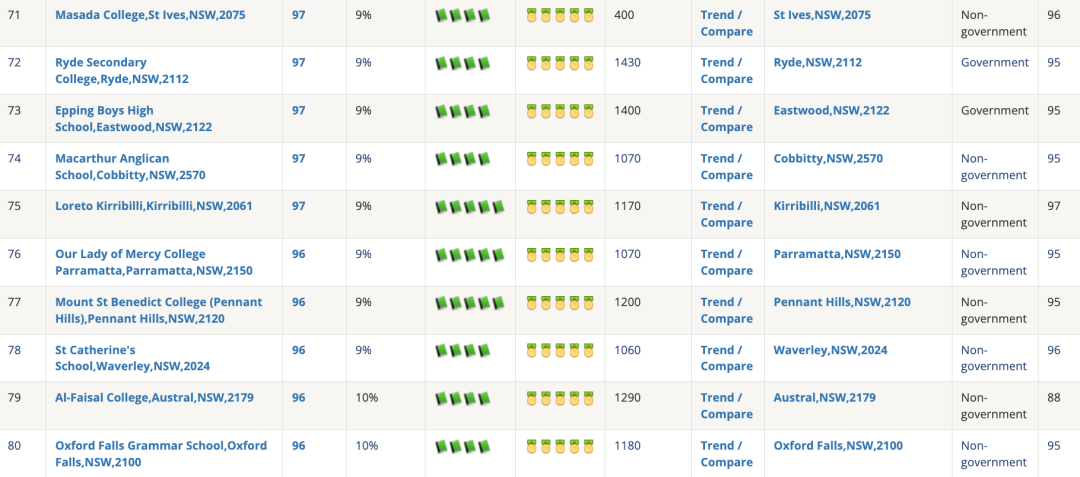This screenshot has width=1080, height=477.
Task: Click score 96 link for Oxford Falls Grammar
Action: (298, 445)
